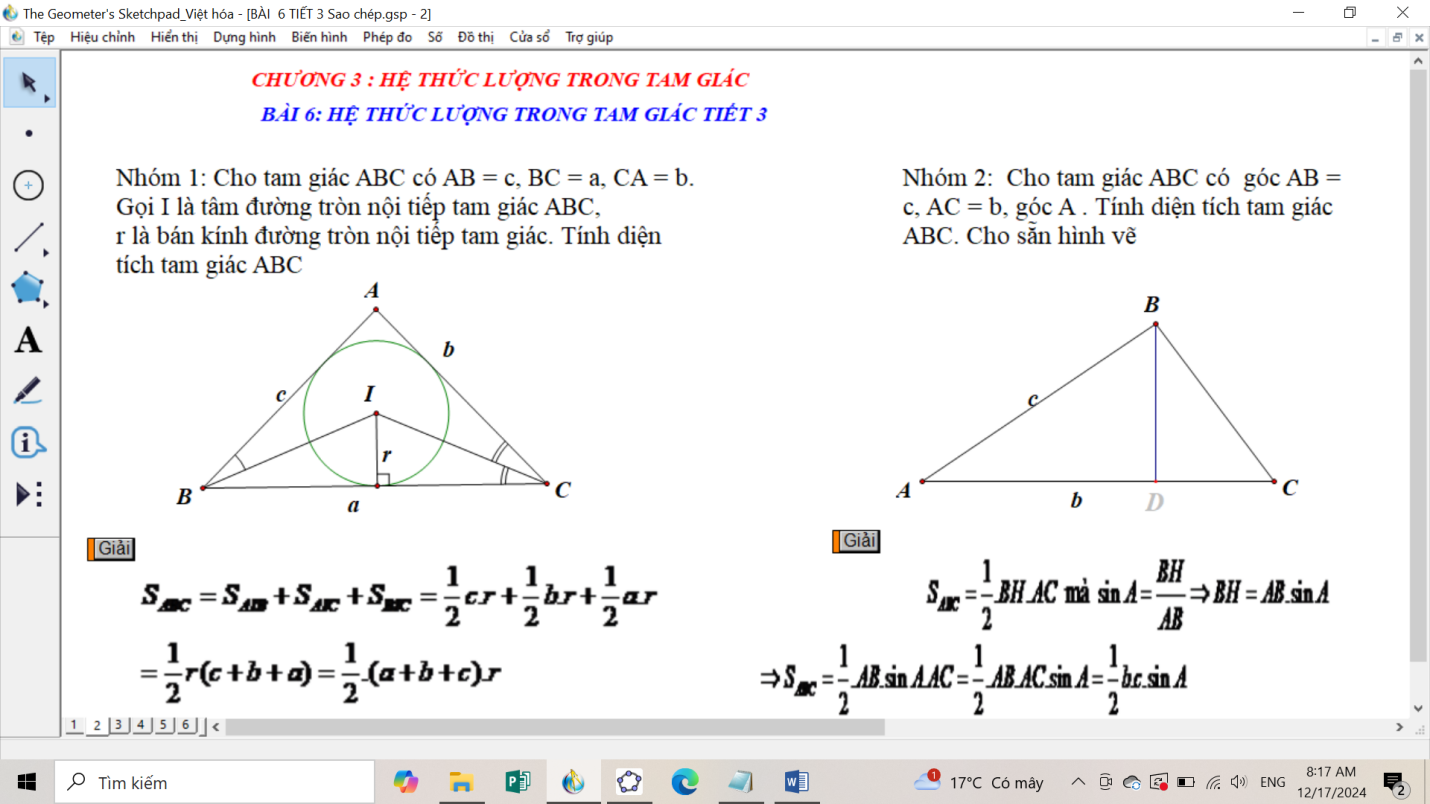Switch to page tab 6
The width and height of the screenshot is (1430, 804).
tap(185, 725)
